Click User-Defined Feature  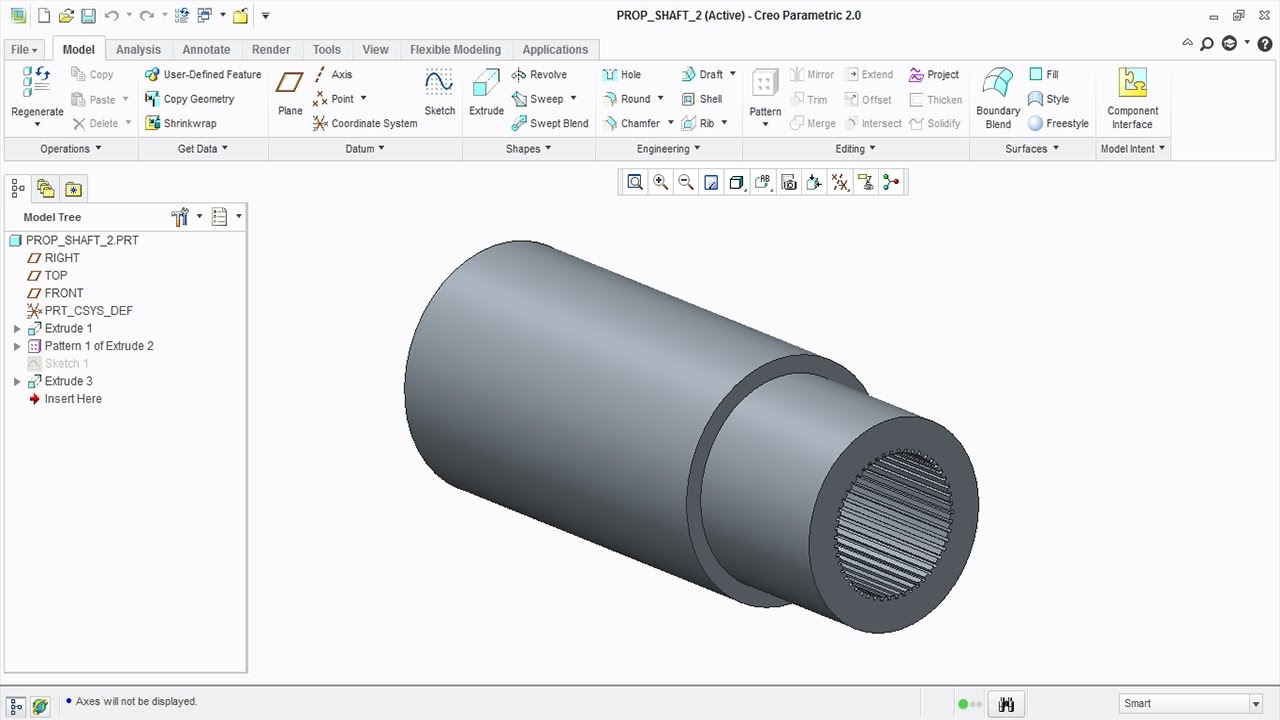point(203,74)
